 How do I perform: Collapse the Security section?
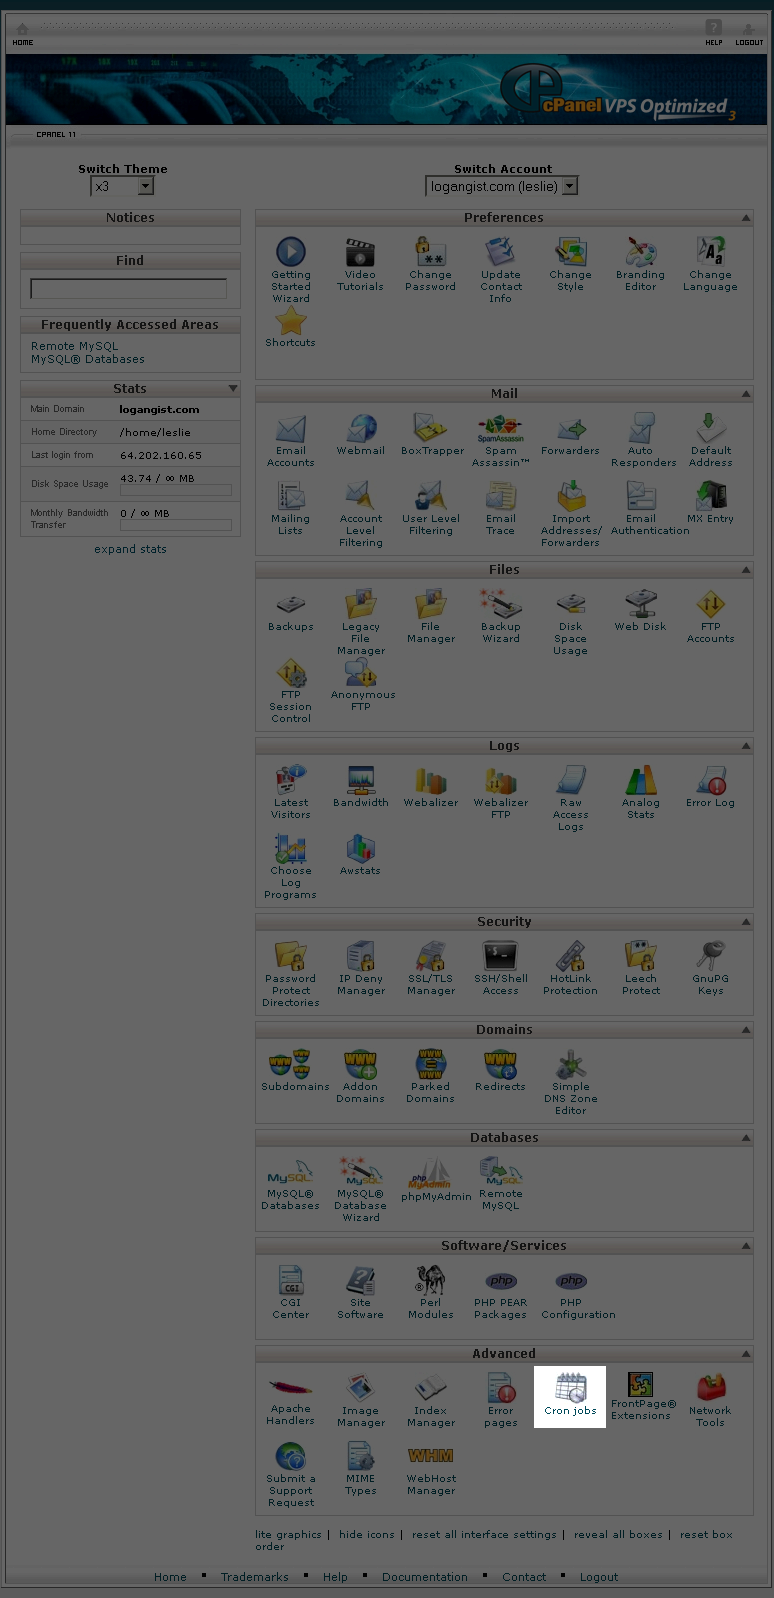(746, 922)
